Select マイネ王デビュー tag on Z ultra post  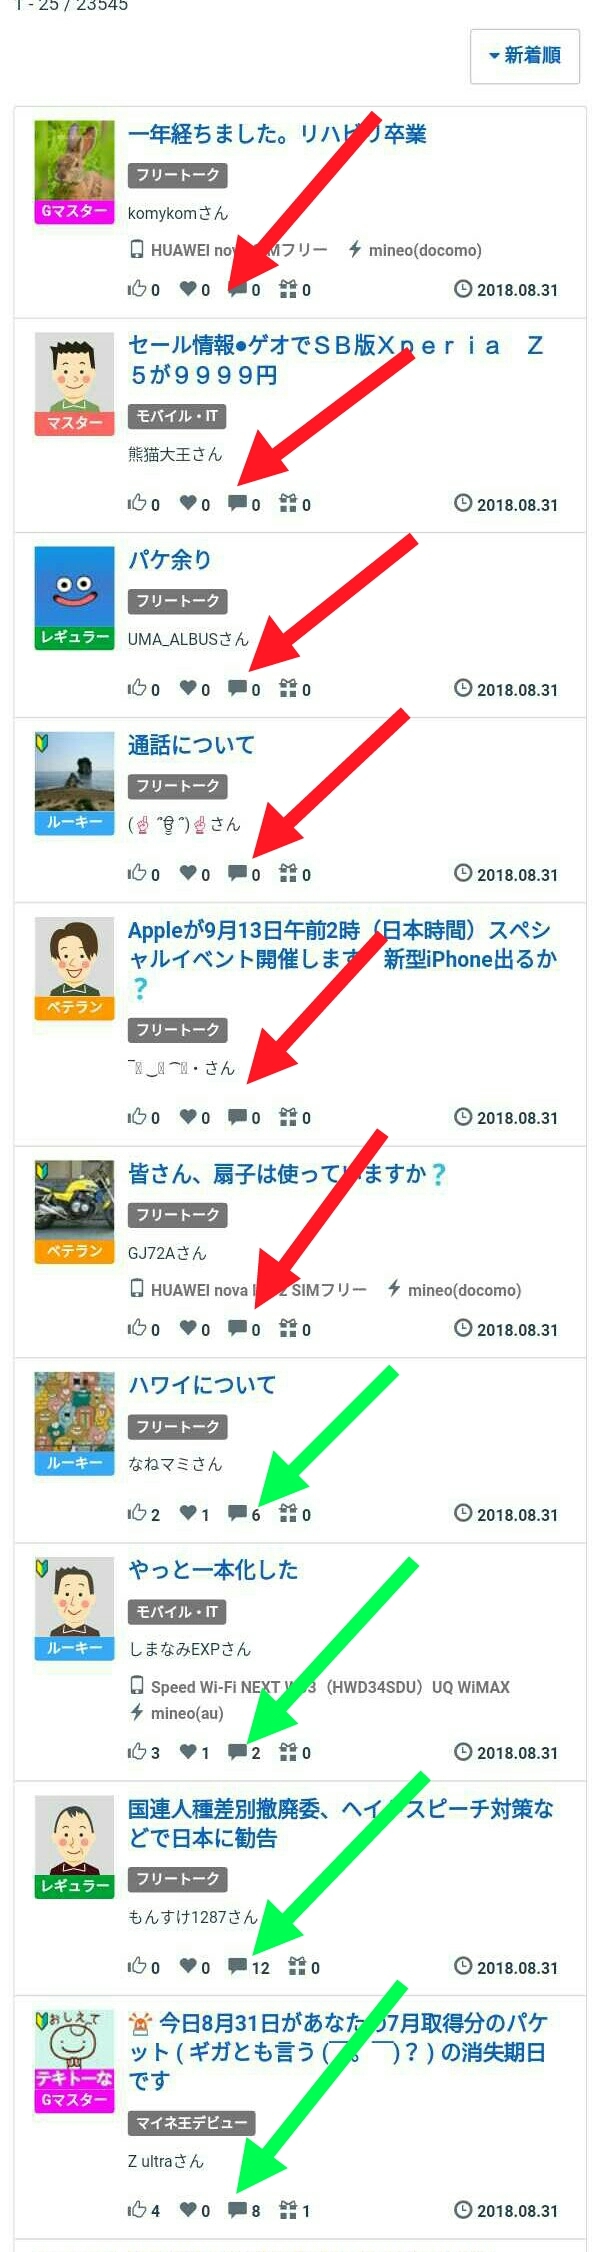pyautogui.click(x=192, y=2122)
